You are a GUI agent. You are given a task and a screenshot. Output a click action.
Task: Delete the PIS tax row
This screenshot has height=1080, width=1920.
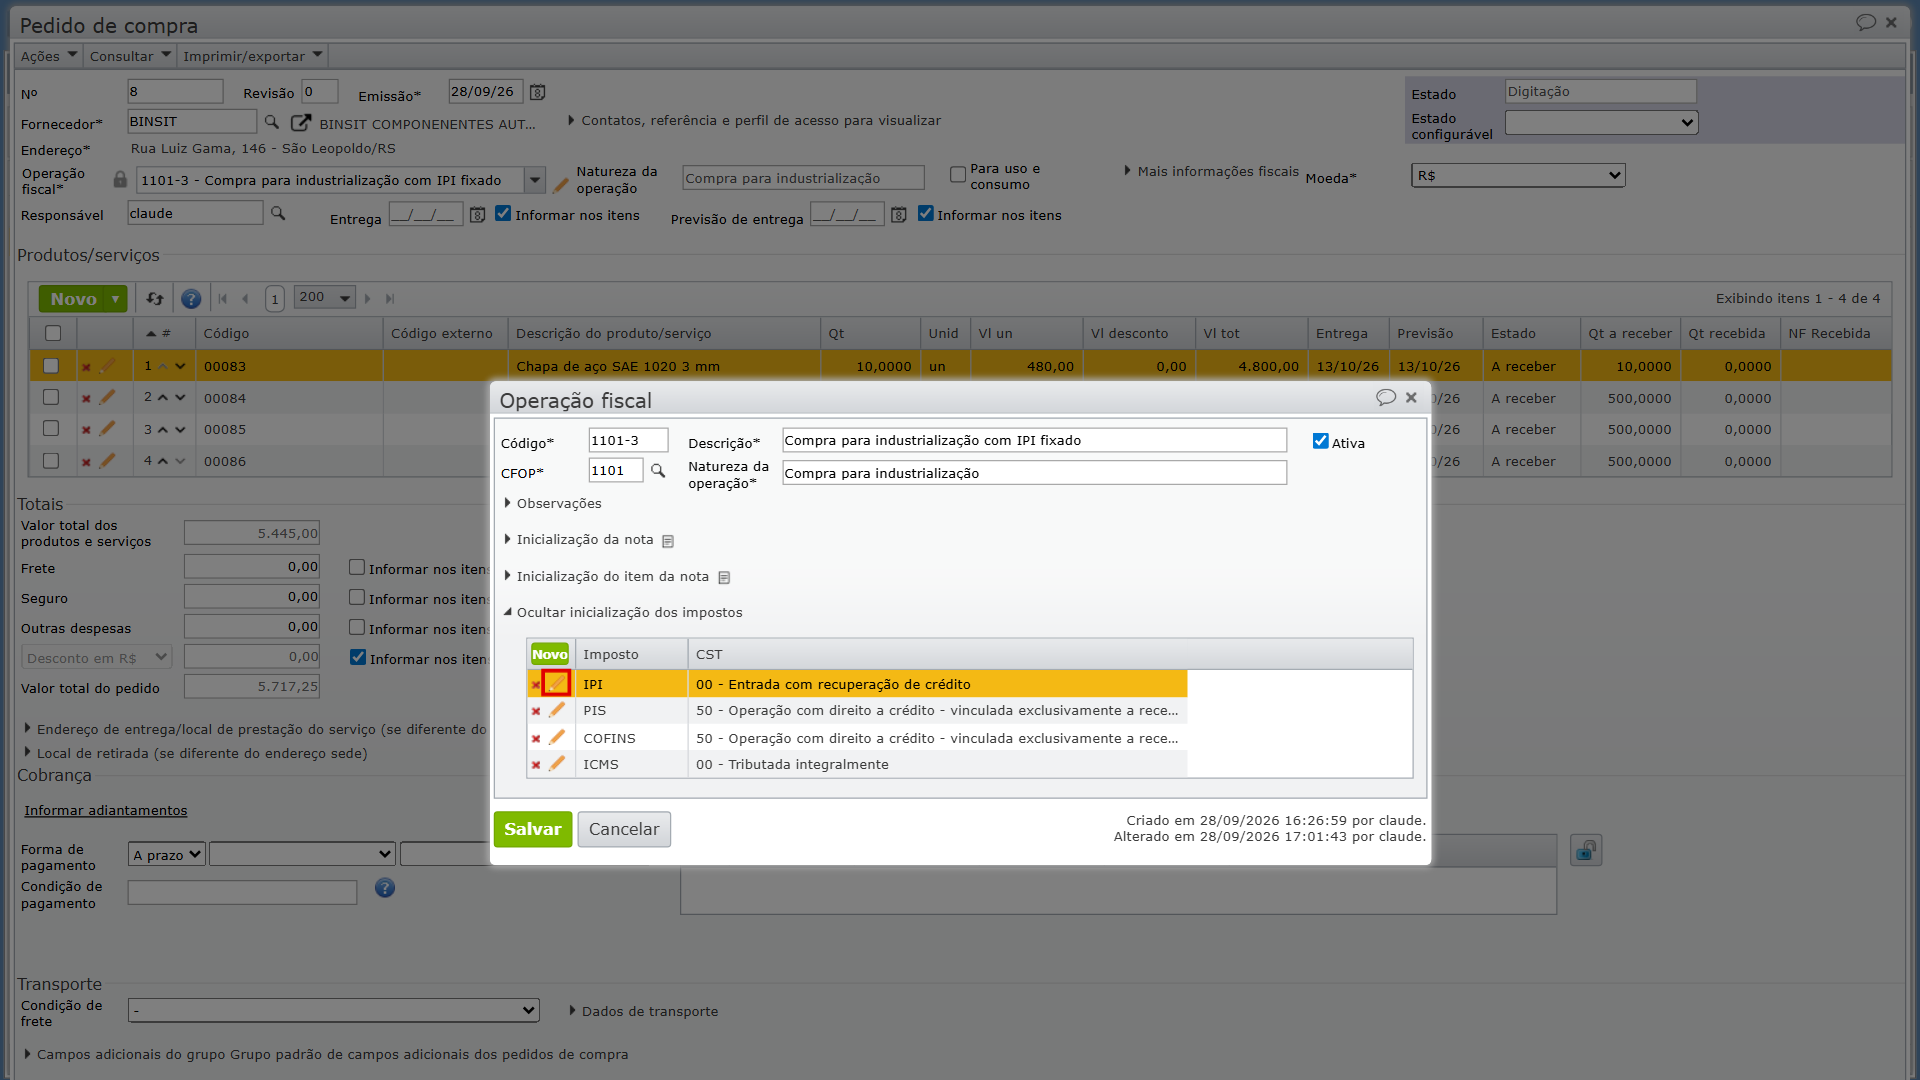pyautogui.click(x=536, y=711)
